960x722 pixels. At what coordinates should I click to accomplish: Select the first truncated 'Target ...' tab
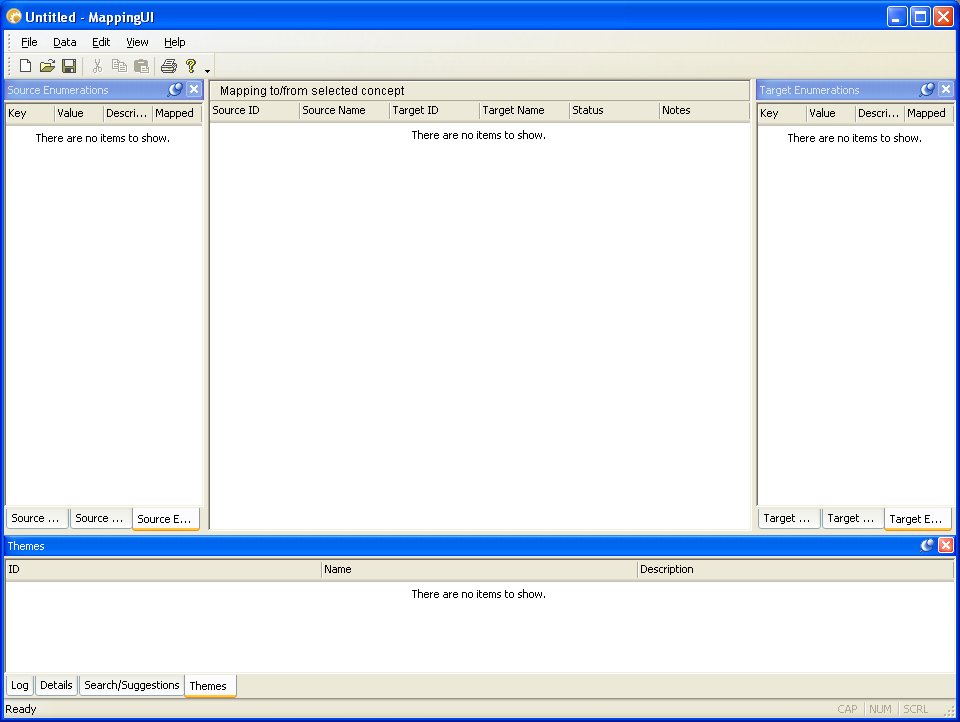(x=787, y=518)
